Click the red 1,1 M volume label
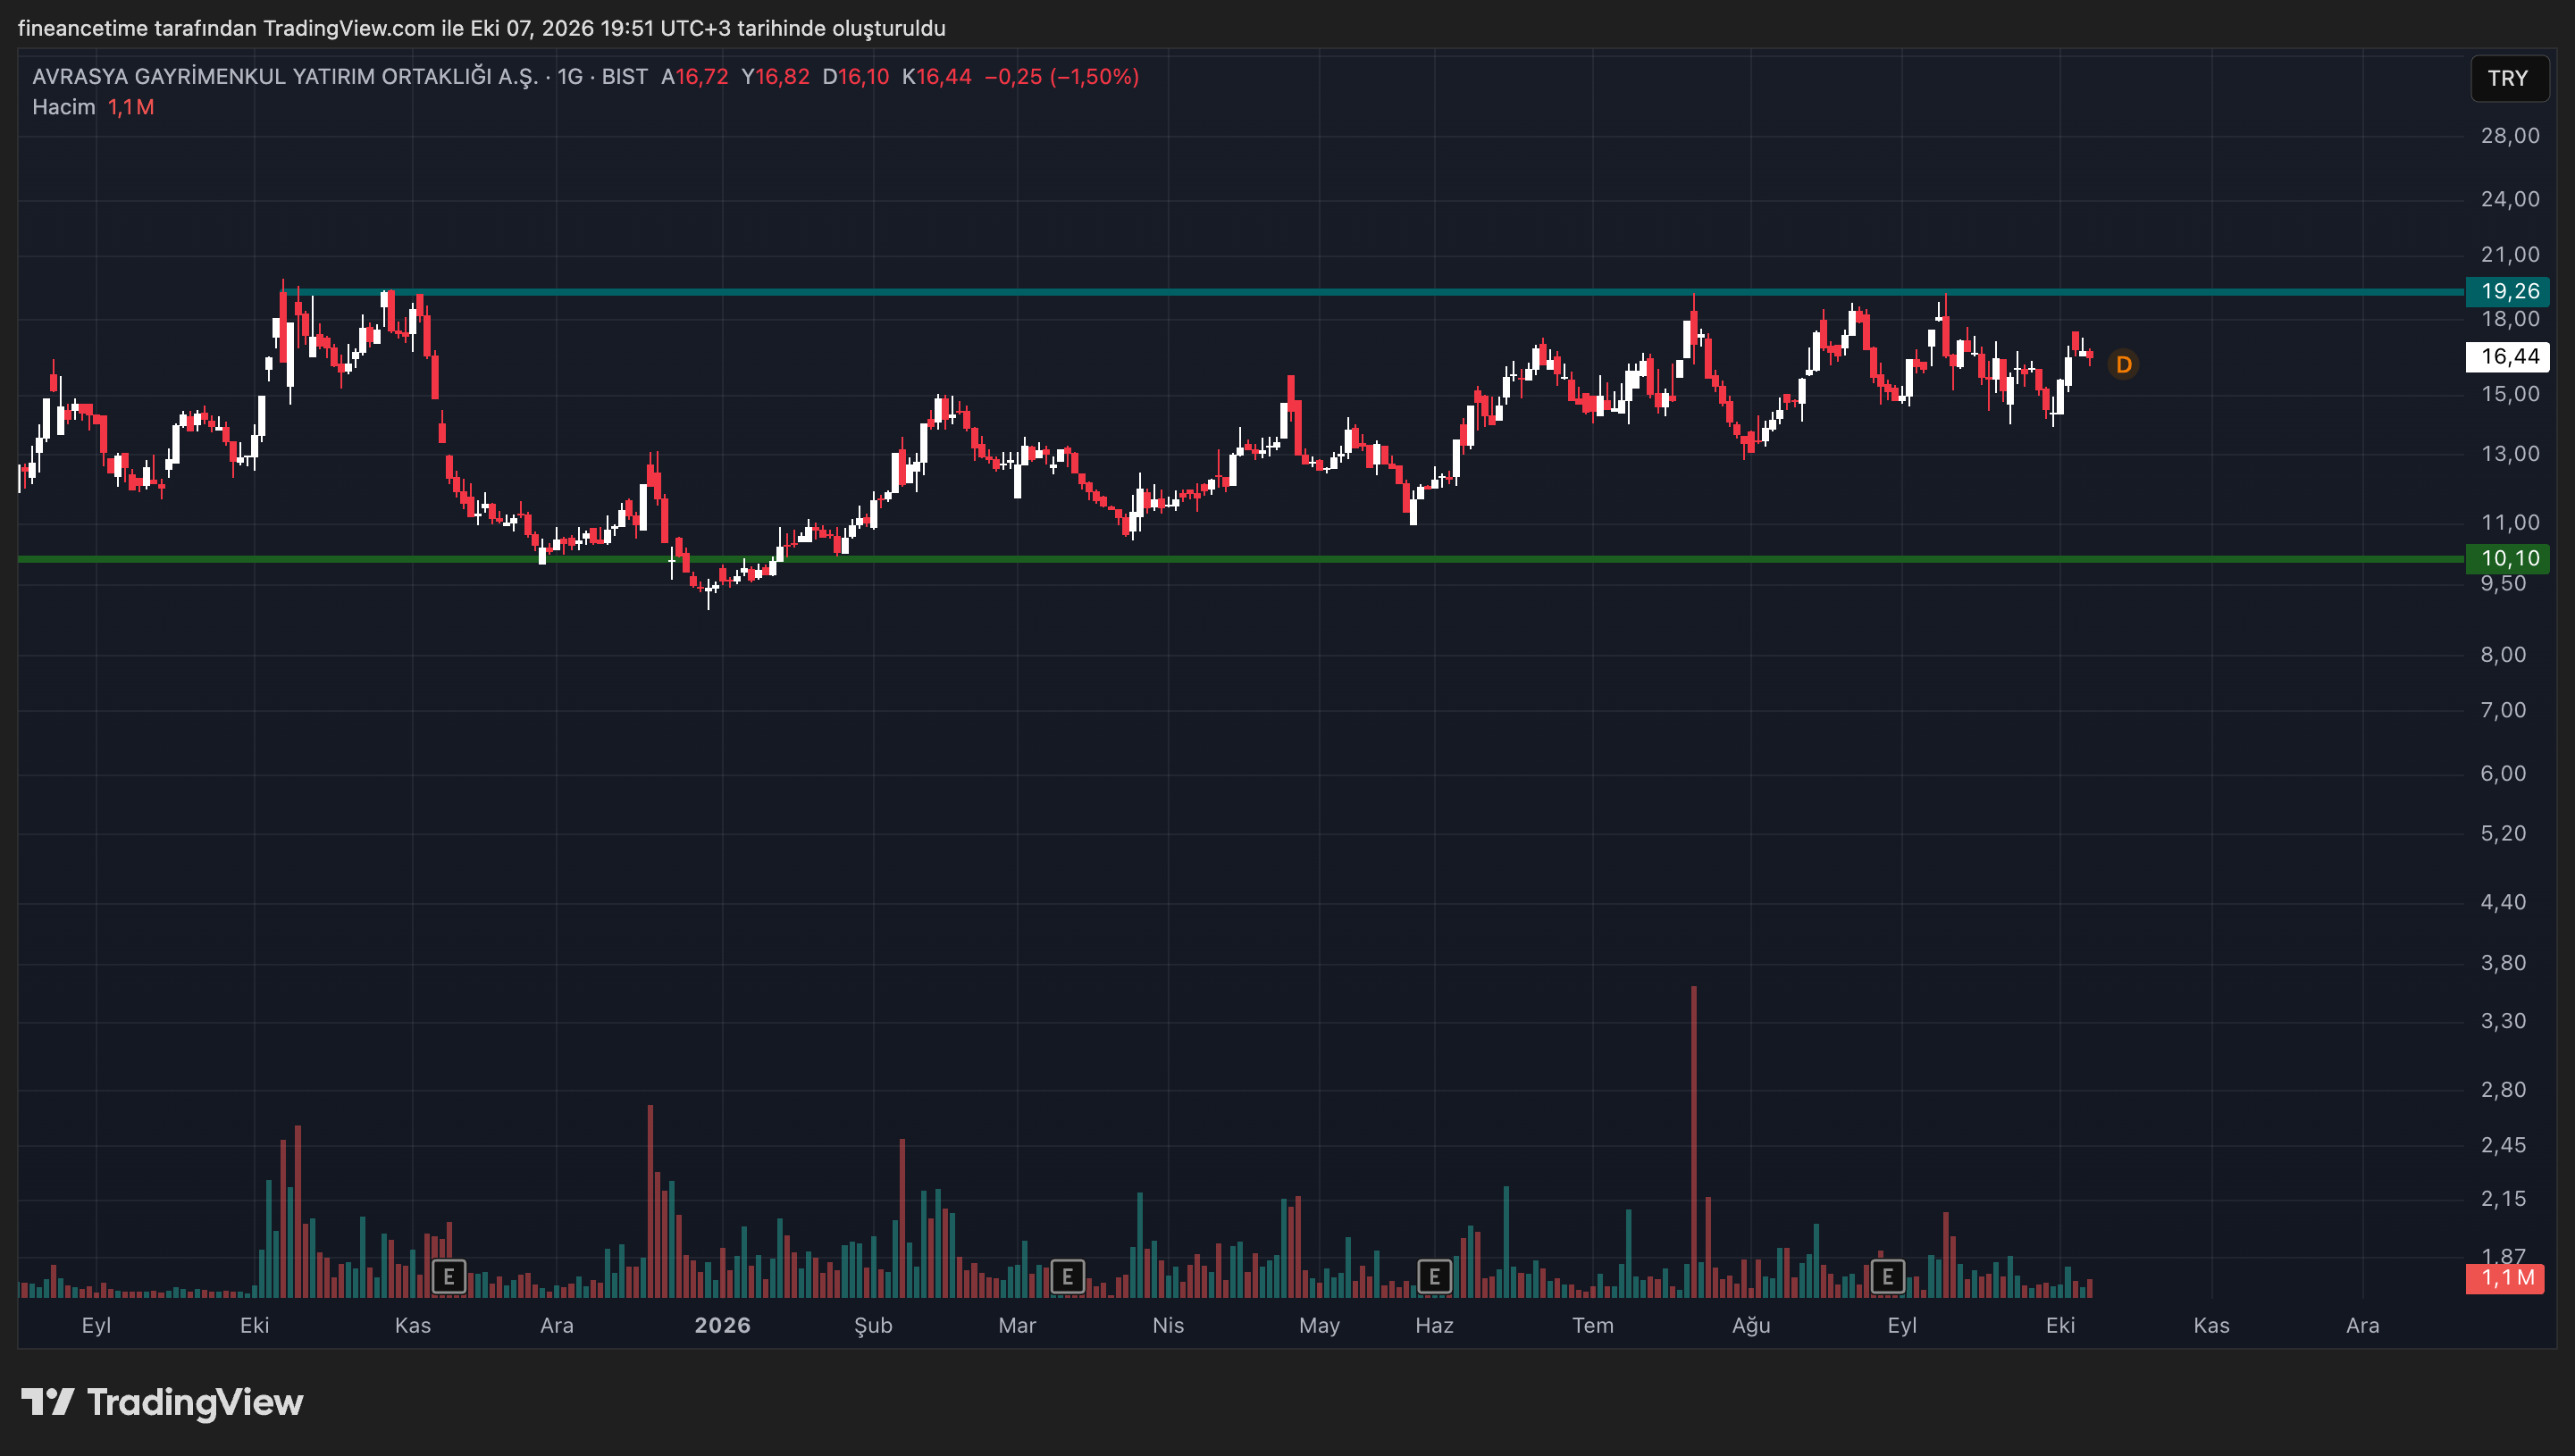Viewport: 2575px width, 1456px height. [2505, 1278]
